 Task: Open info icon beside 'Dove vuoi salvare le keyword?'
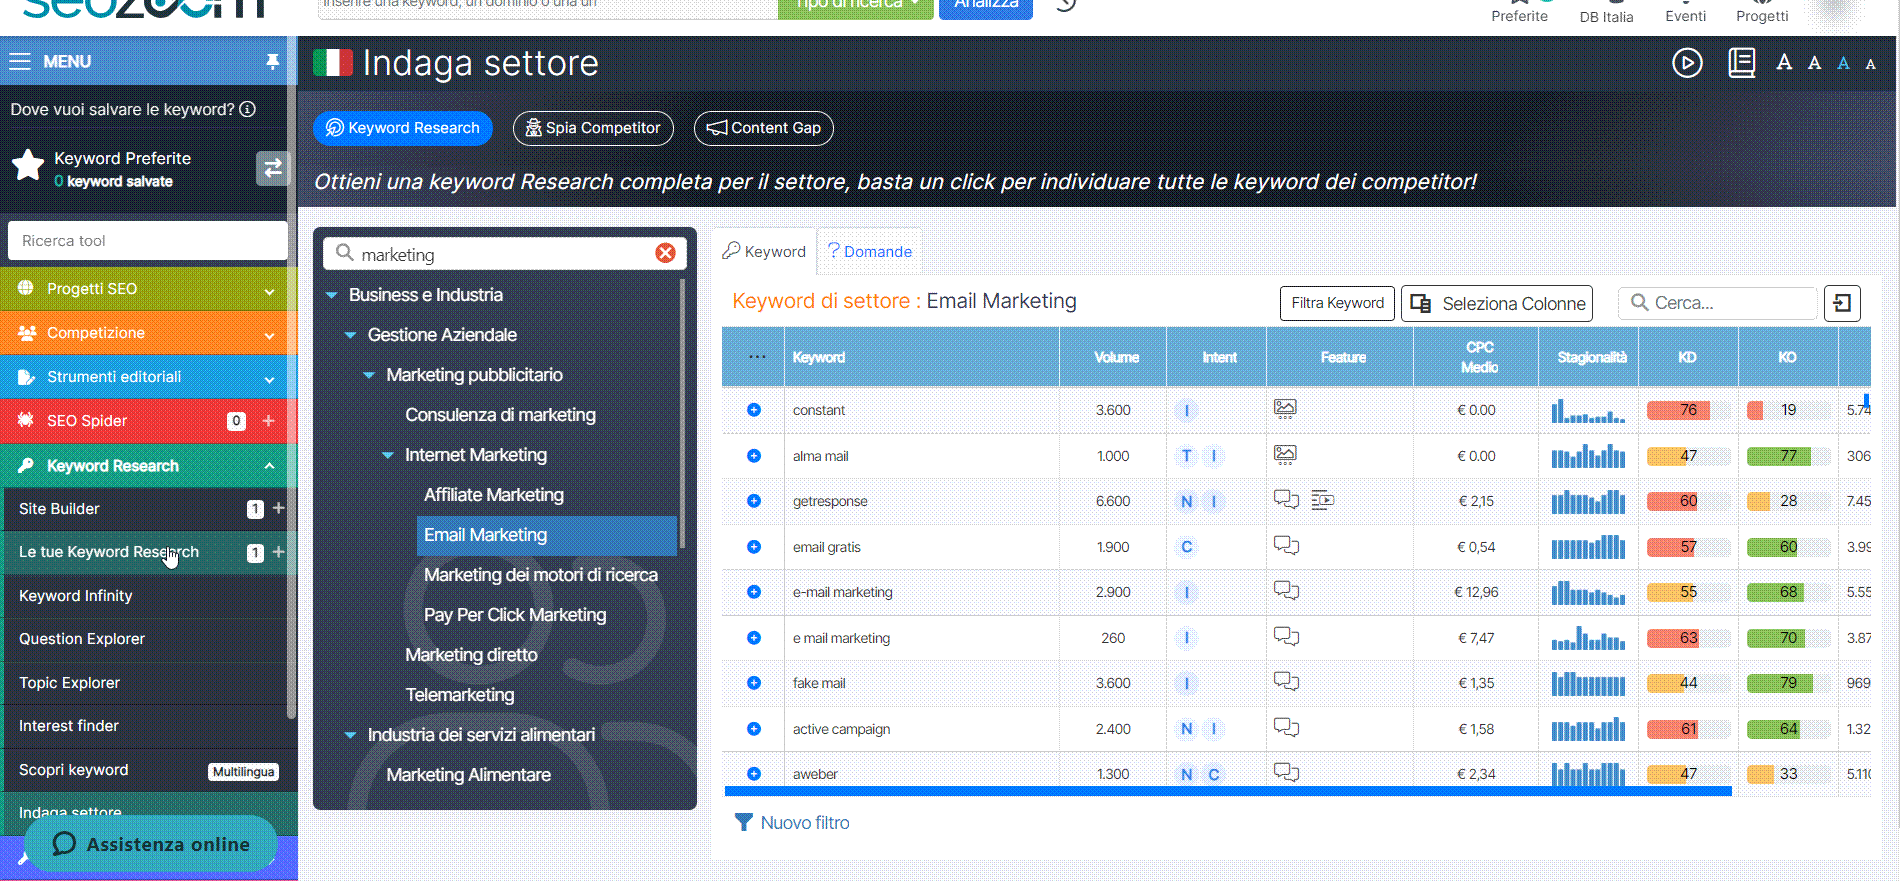pos(248,109)
